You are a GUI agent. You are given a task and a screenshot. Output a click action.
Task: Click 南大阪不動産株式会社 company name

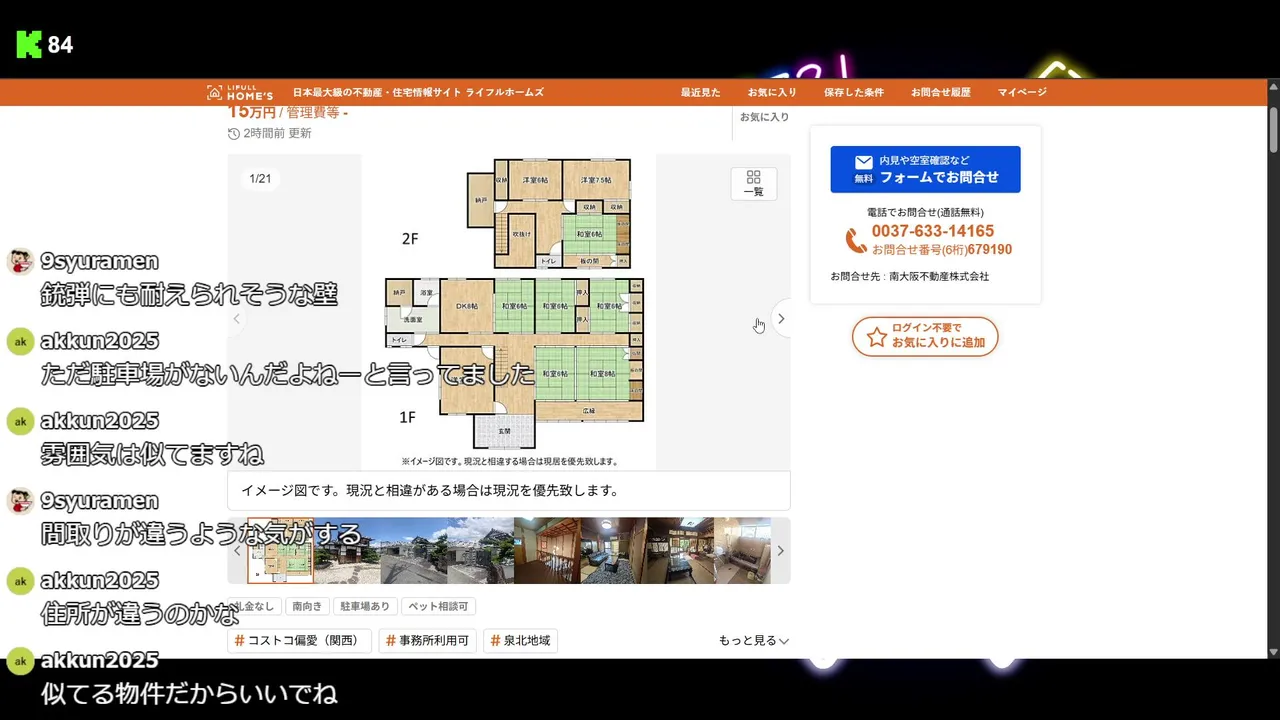939,276
